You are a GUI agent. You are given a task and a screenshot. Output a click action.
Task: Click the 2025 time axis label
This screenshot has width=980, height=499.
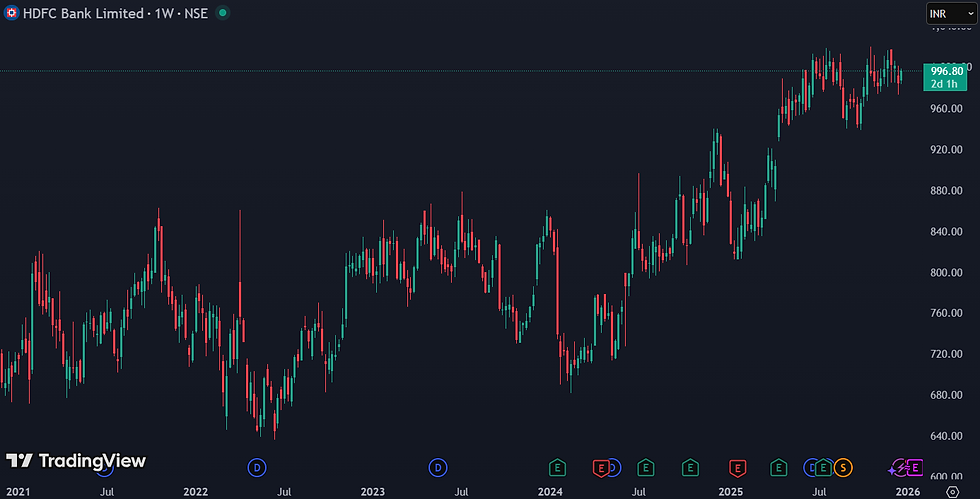[731, 491]
